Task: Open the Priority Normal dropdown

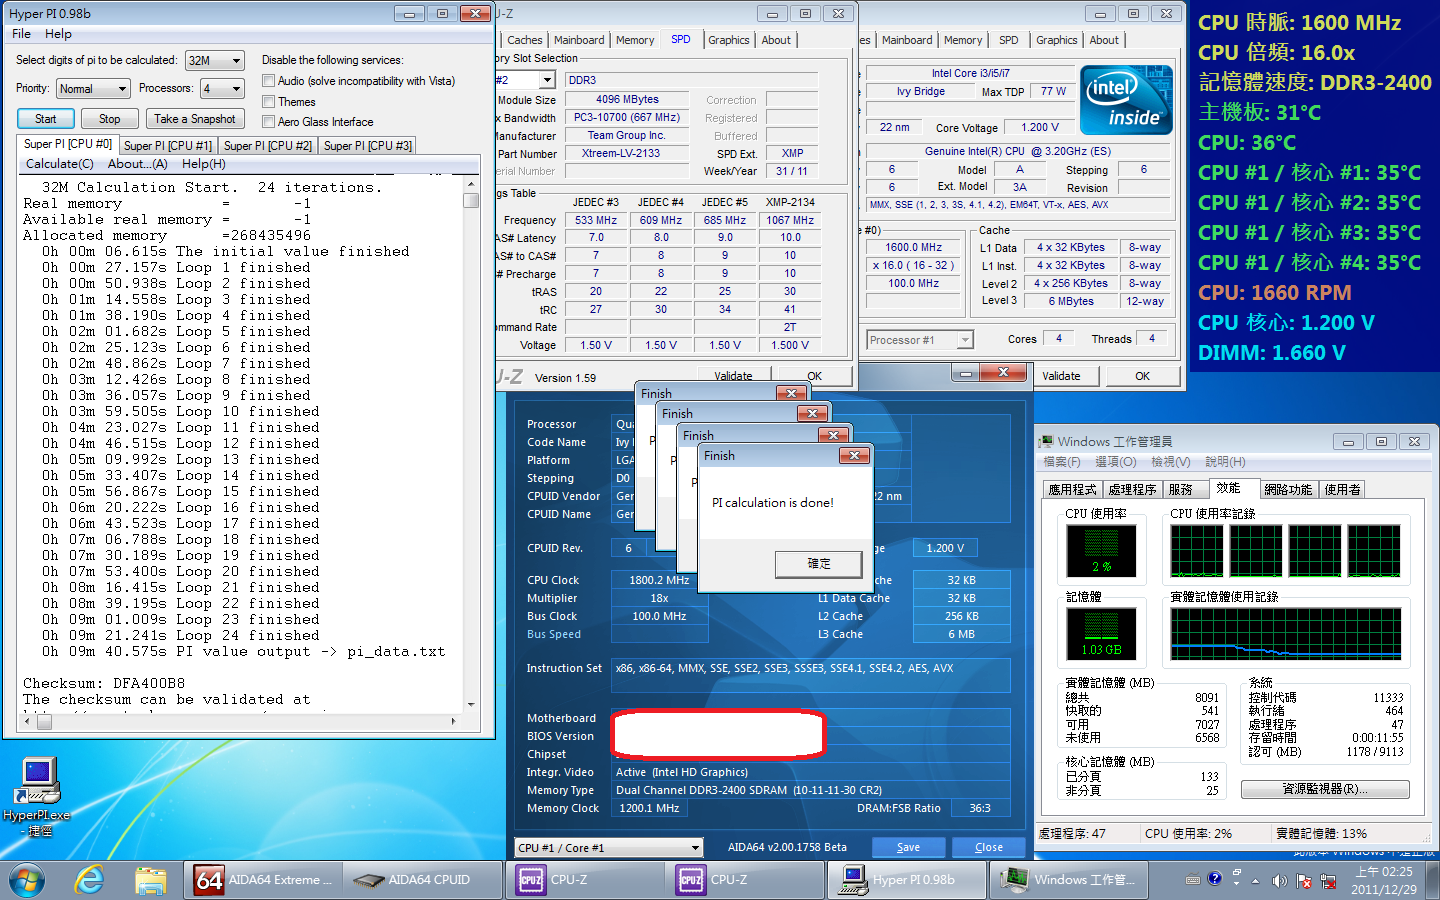Action: pos(93,89)
